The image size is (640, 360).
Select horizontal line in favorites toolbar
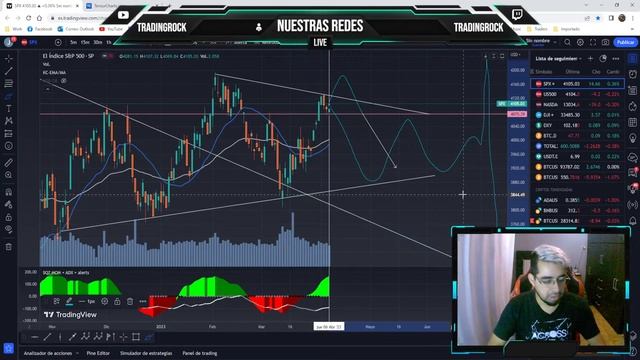pyautogui.click(x=35, y=337)
